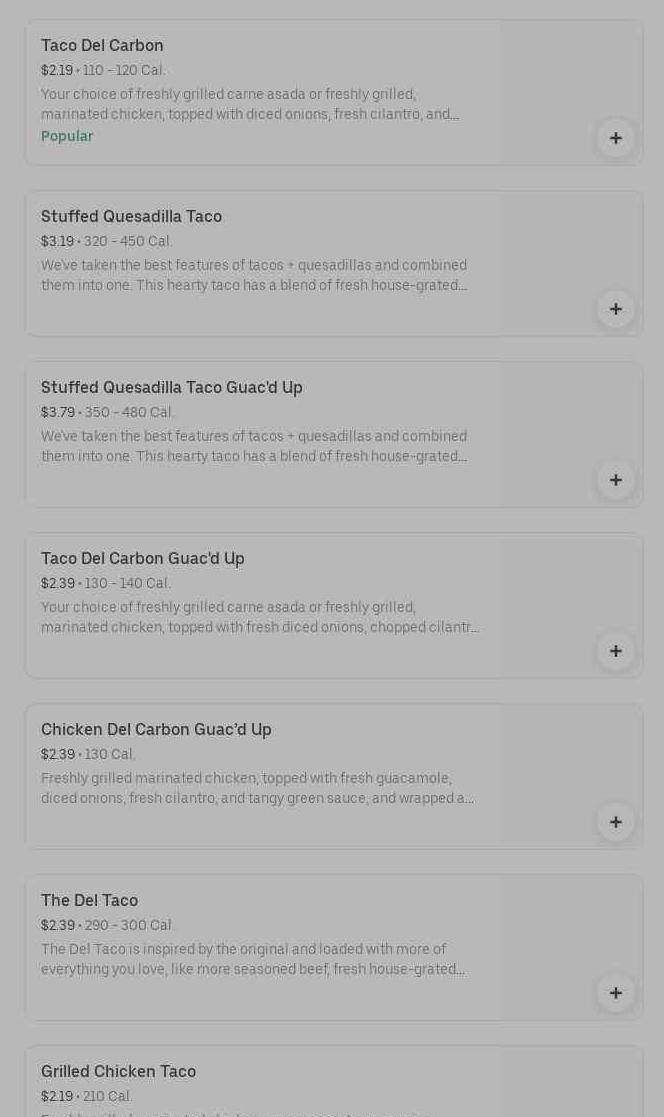Add Taco Del Carbon Guac'd Up to cart
Viewport: 664px width, 1117px height.
coord(615,651)
